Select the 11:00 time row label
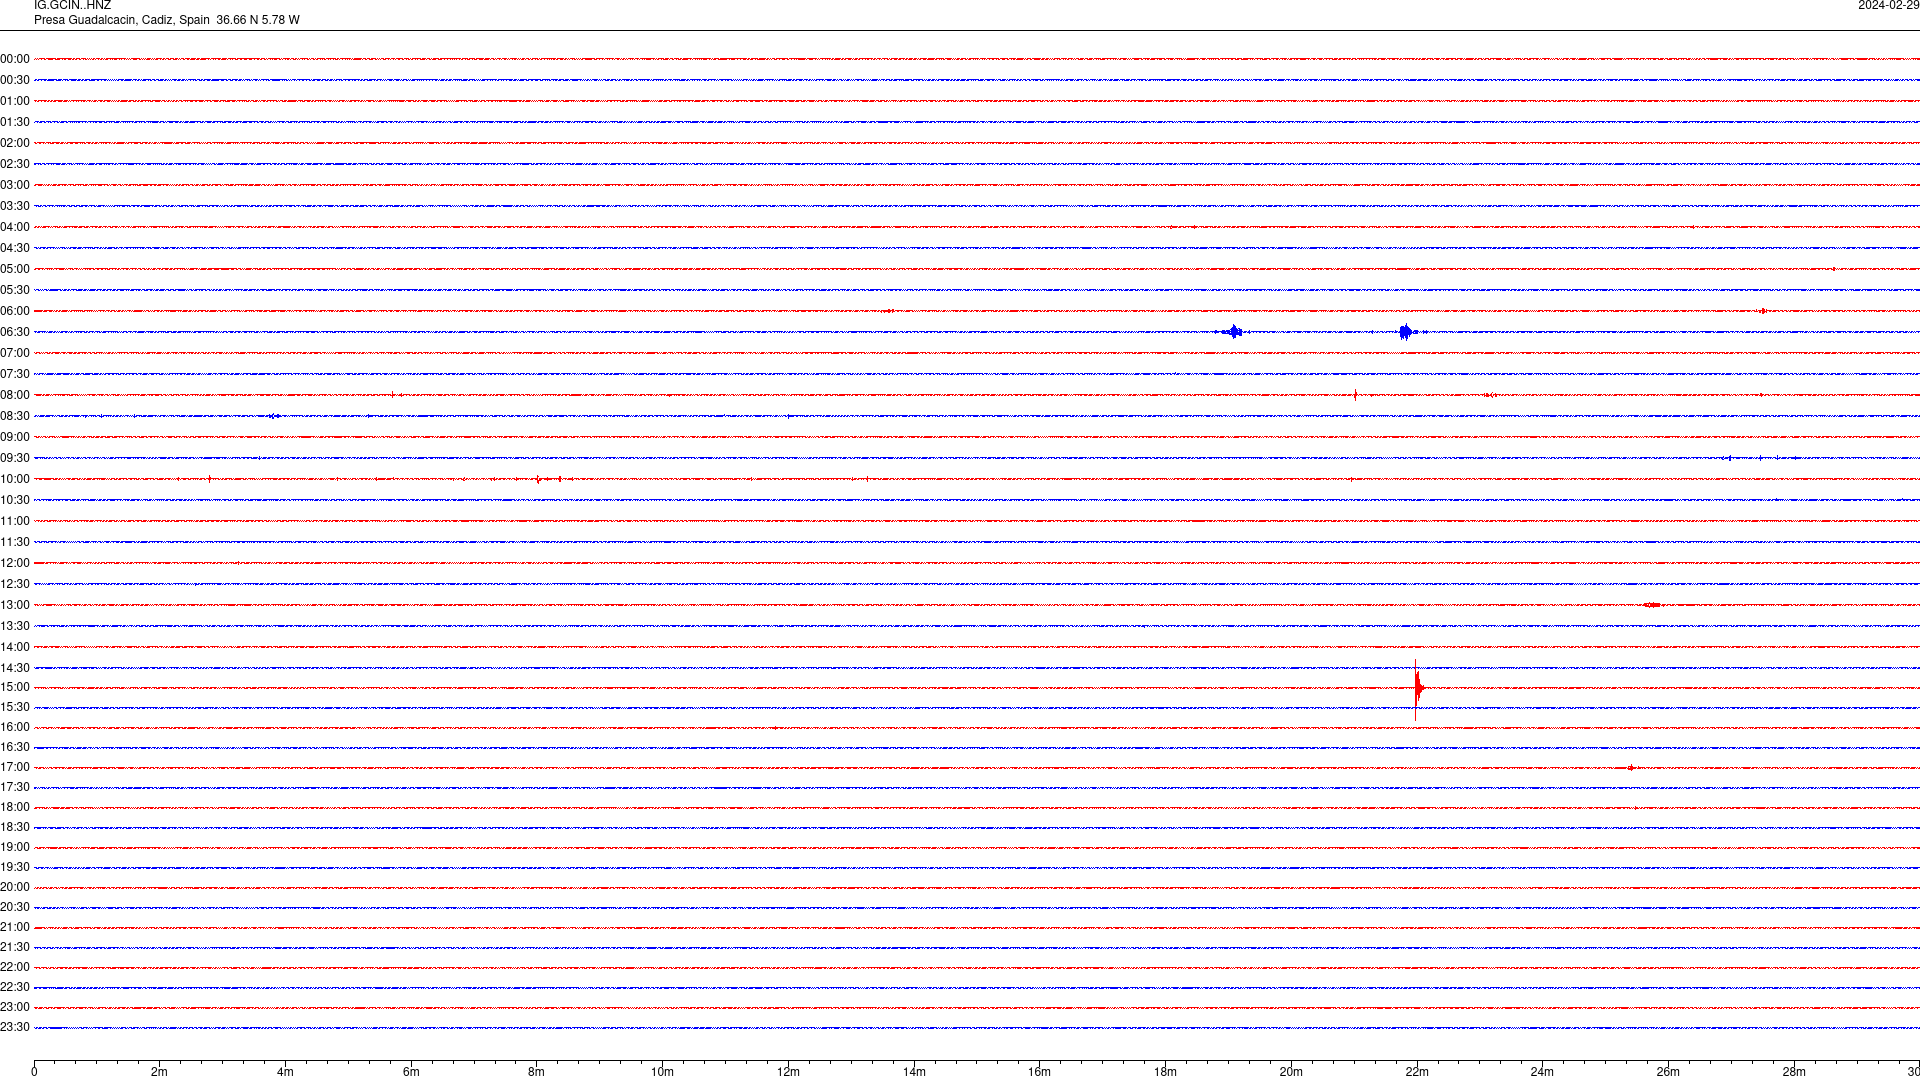The image size is (1920, 1080). click(15, 521)
